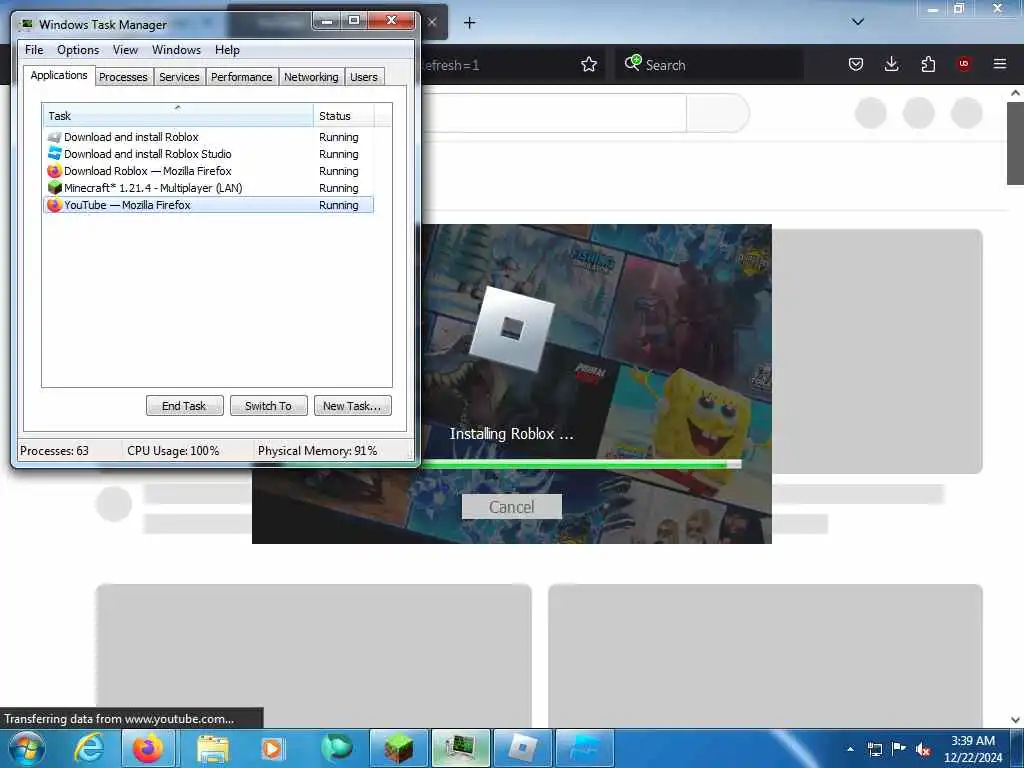Click the scrollbar down arrow in Firefox
Viewport: 1024px width, 768px height.
click(1015, 719)
